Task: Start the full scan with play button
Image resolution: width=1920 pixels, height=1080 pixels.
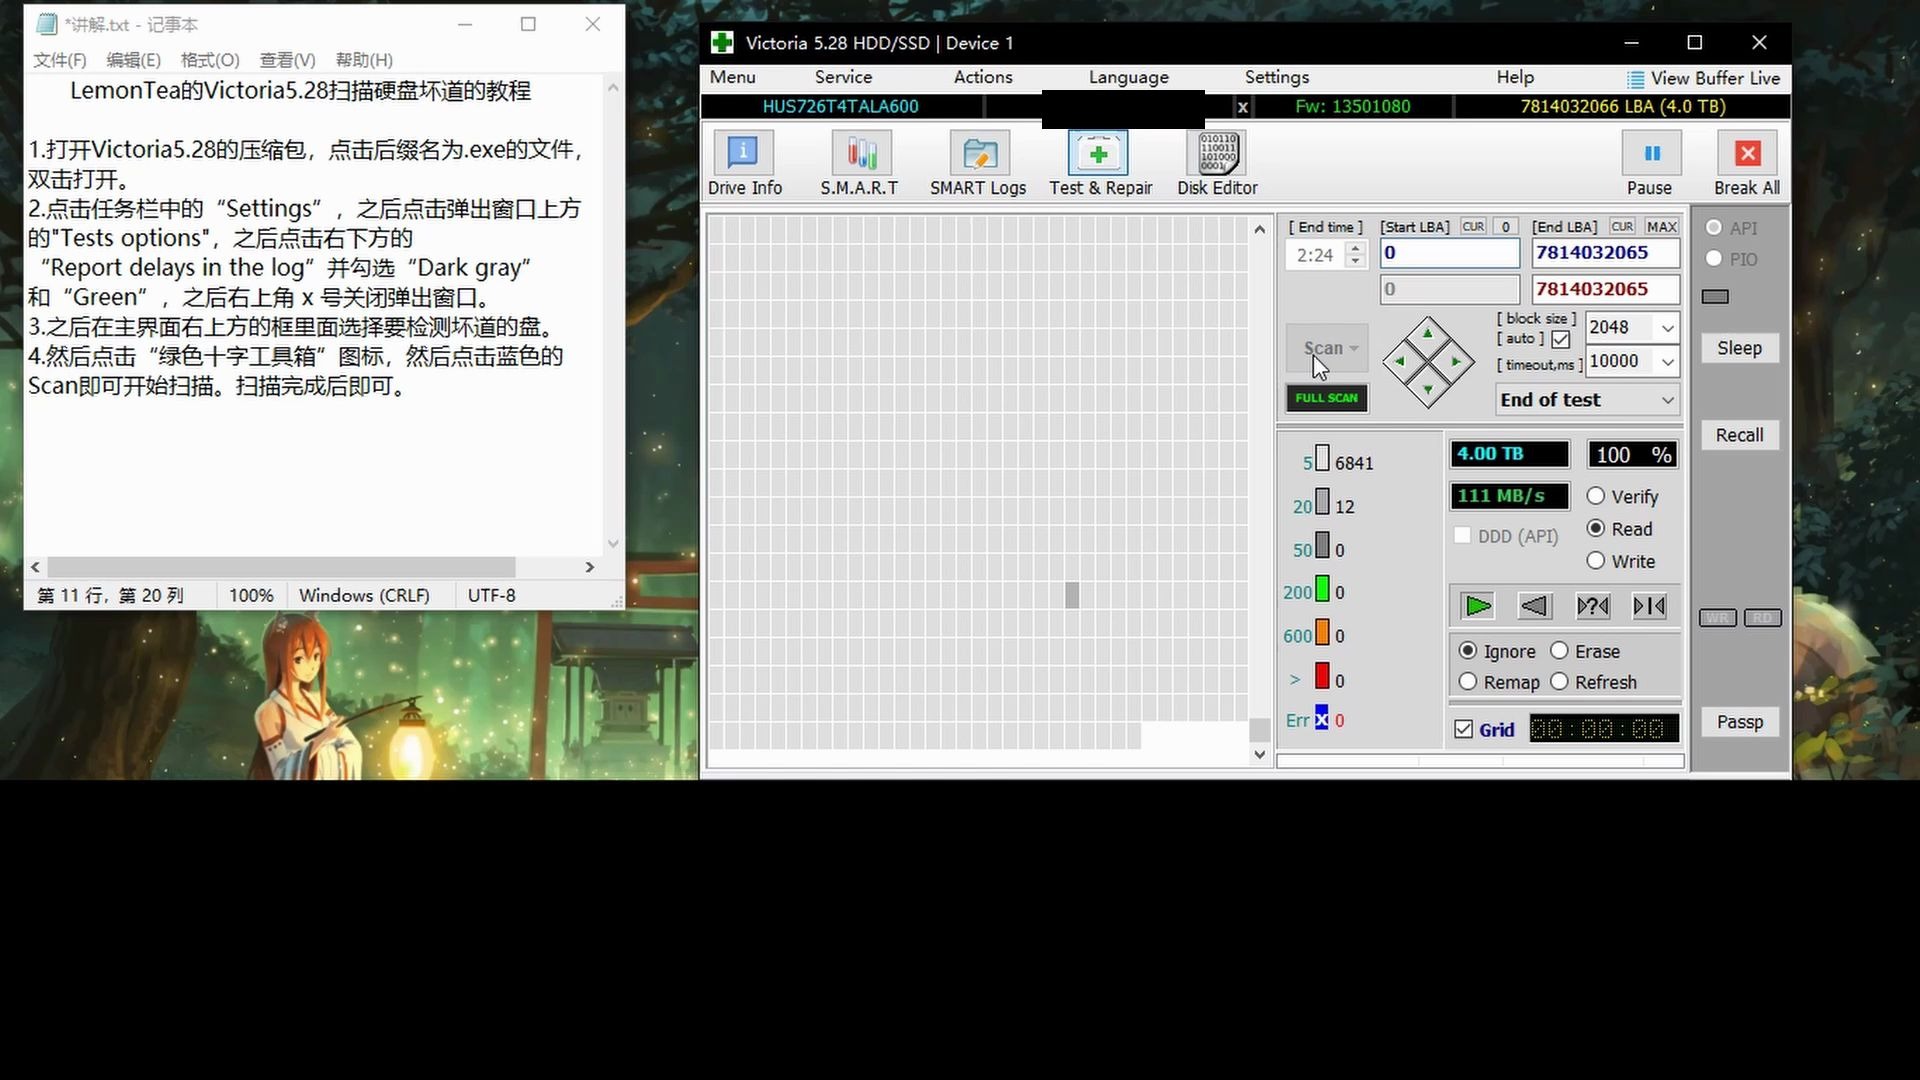Action: [1477, 605]
